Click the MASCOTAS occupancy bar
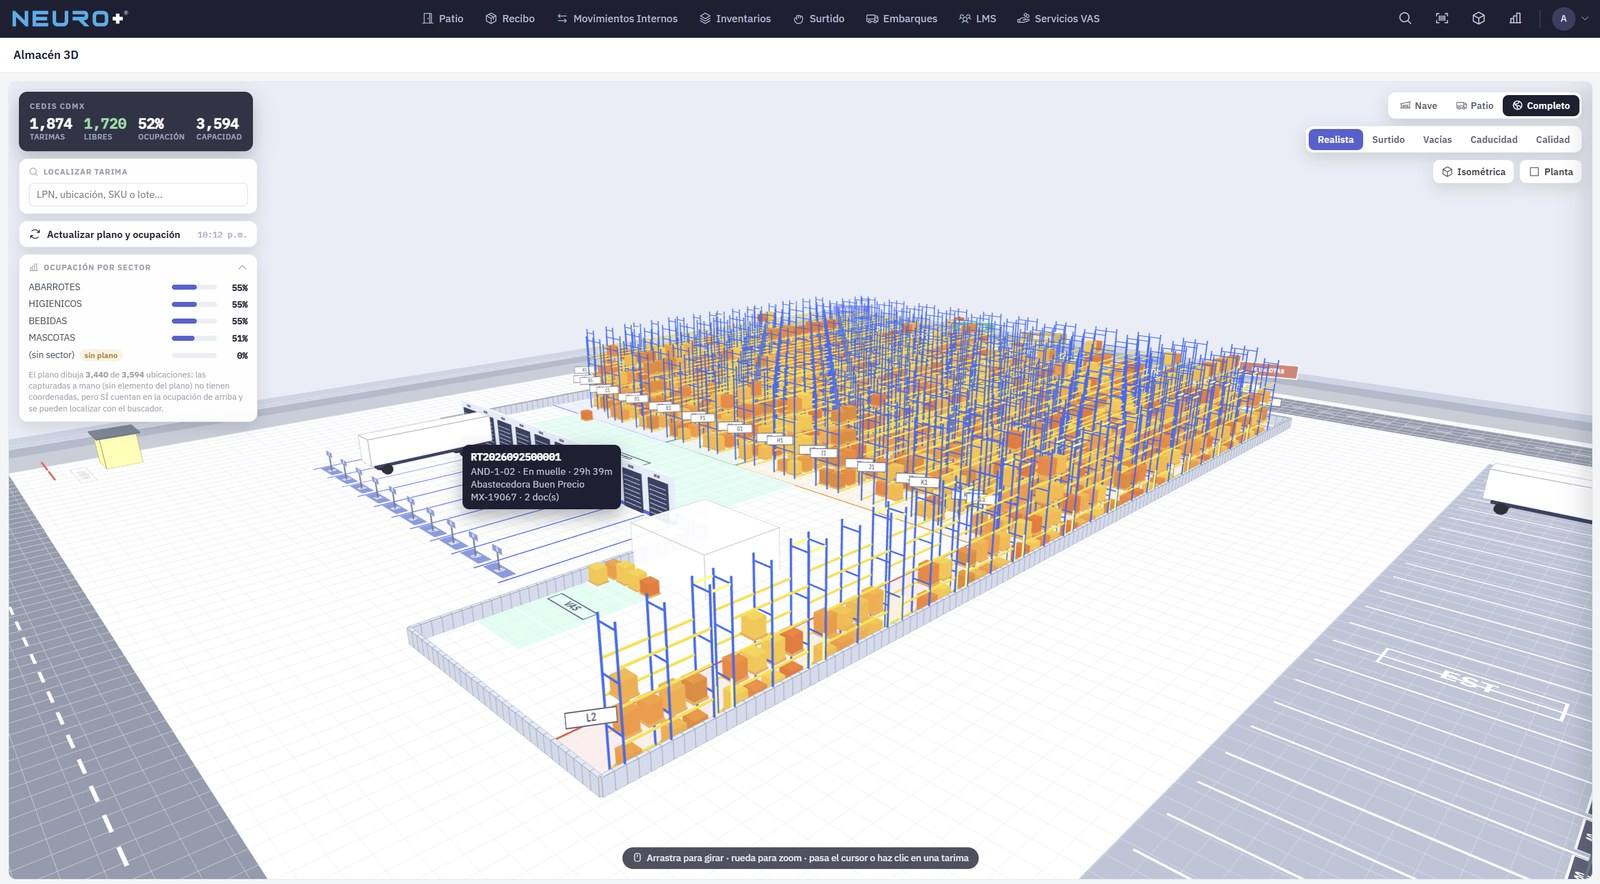This screenshot has width=1600, height=884. [194, 338]
